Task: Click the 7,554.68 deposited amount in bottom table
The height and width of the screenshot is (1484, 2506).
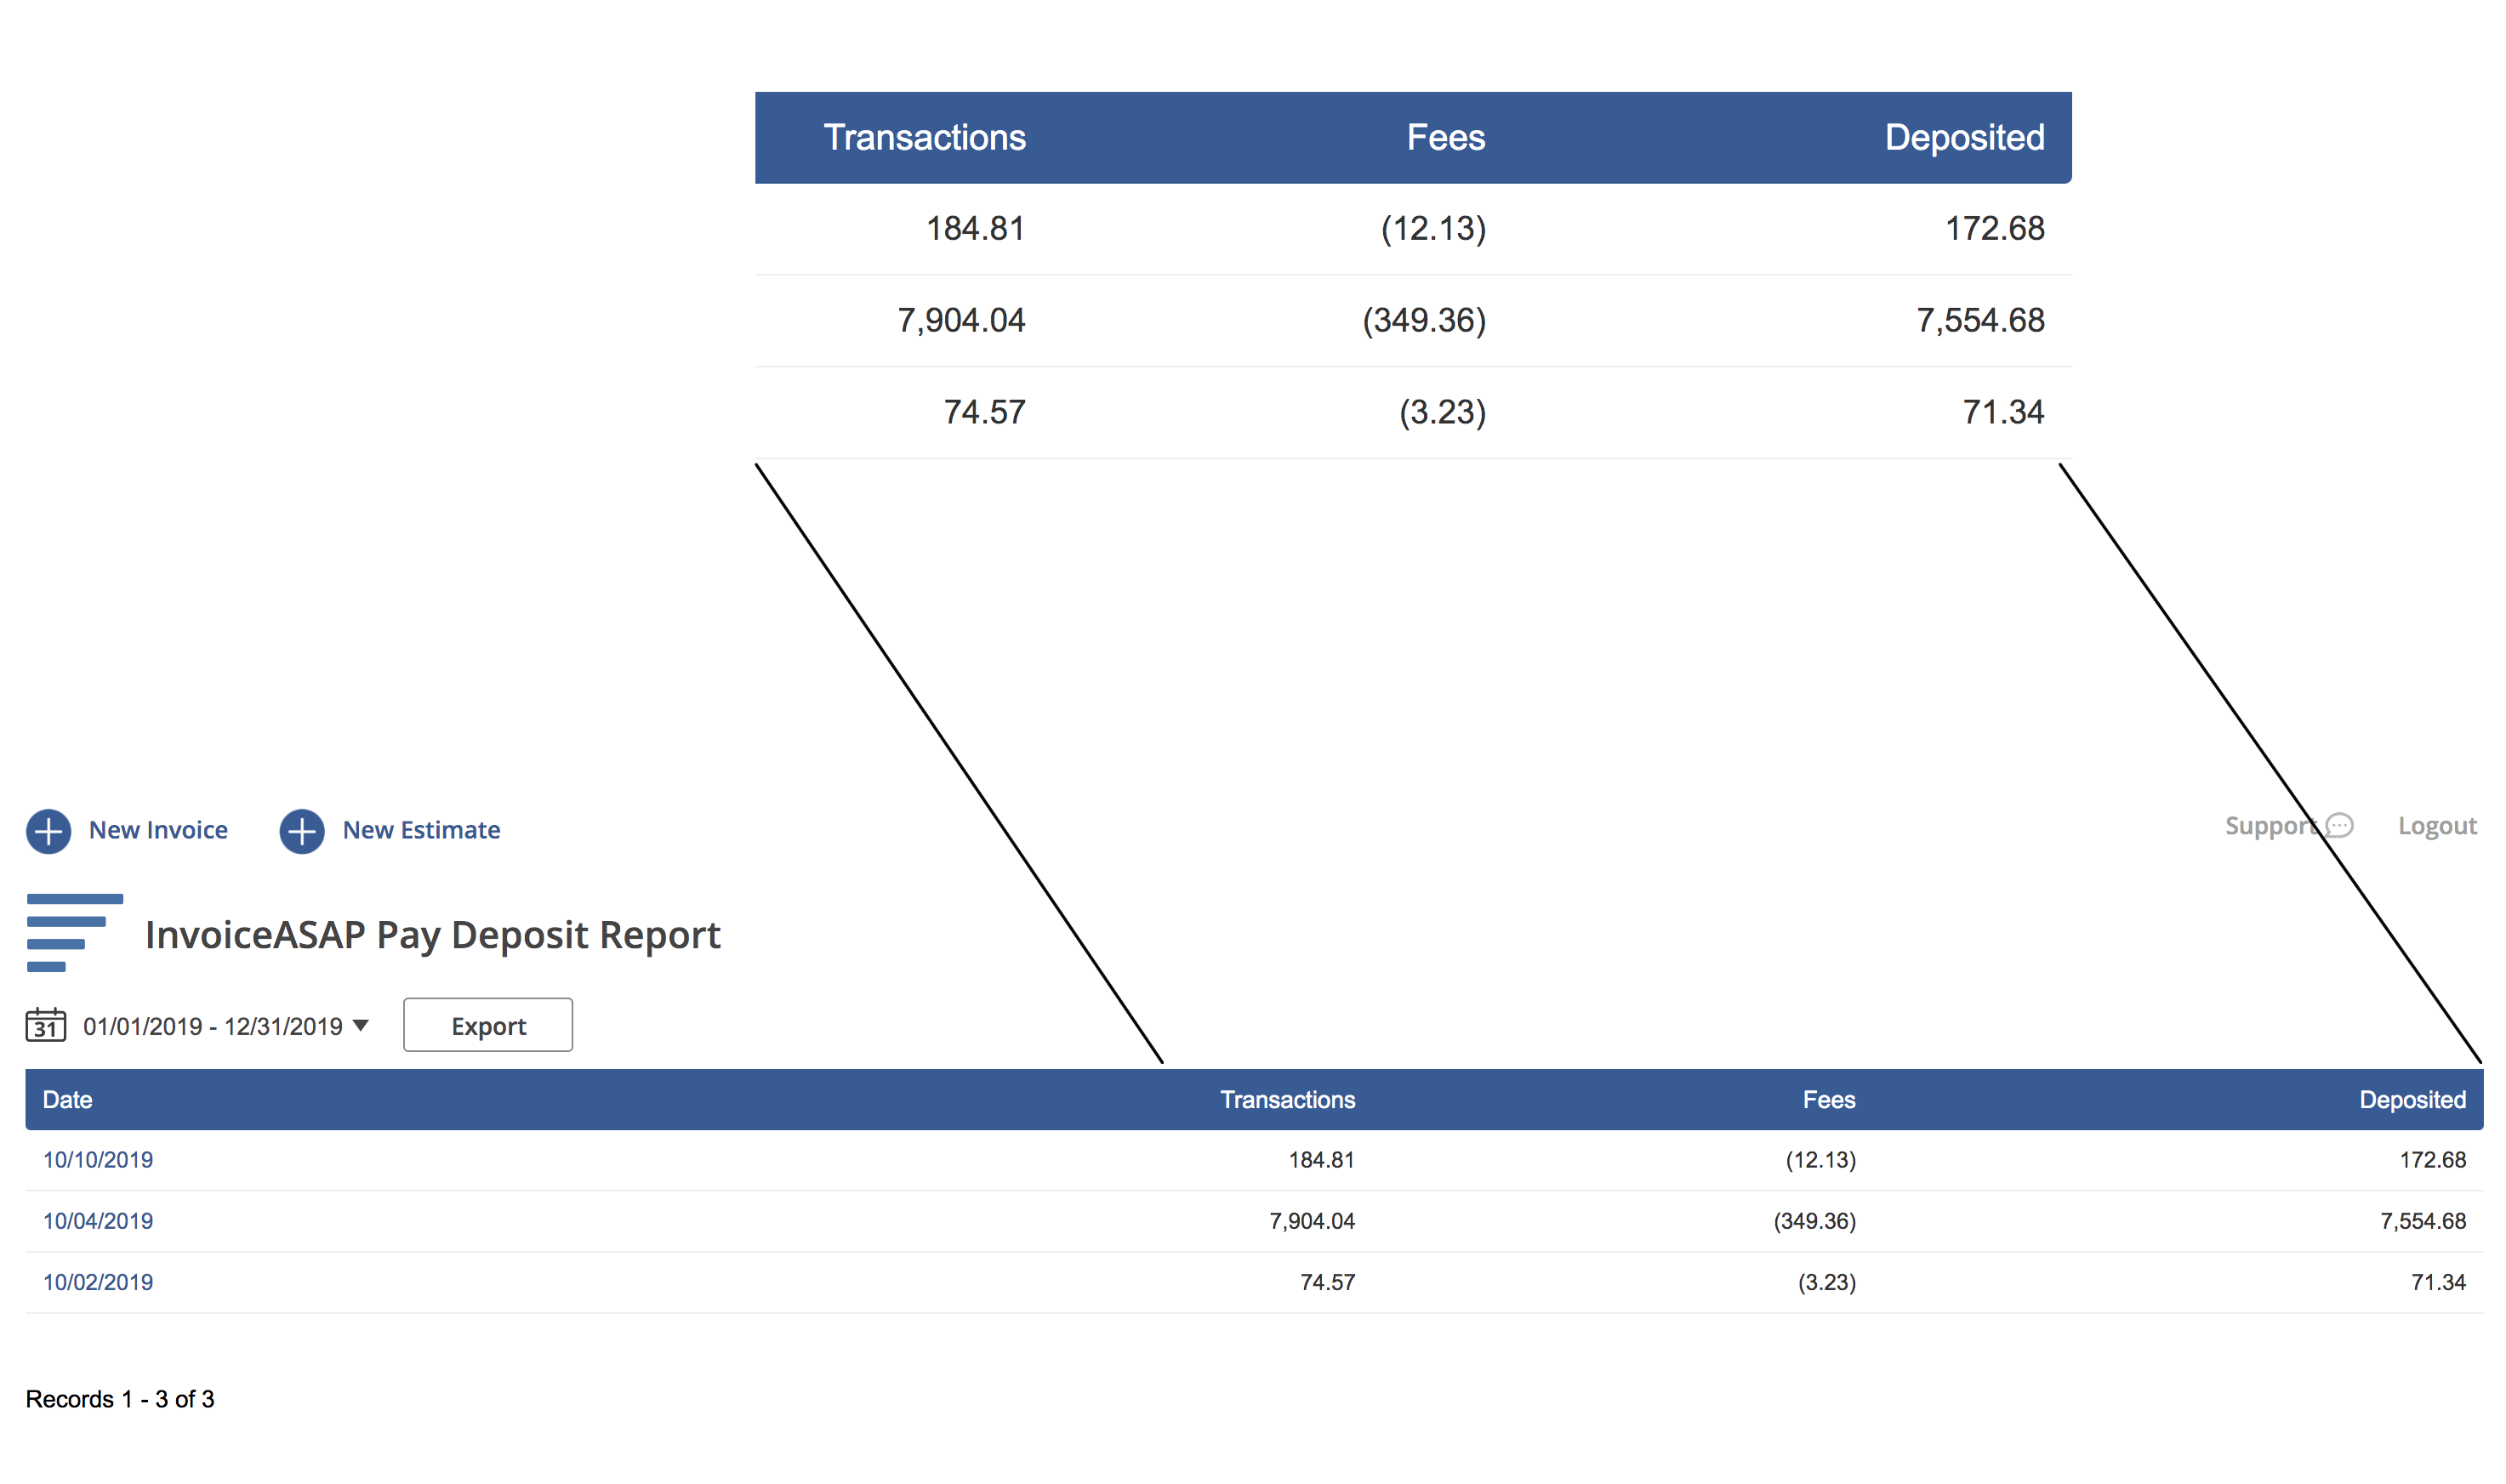Action: coord(2422,1221)
